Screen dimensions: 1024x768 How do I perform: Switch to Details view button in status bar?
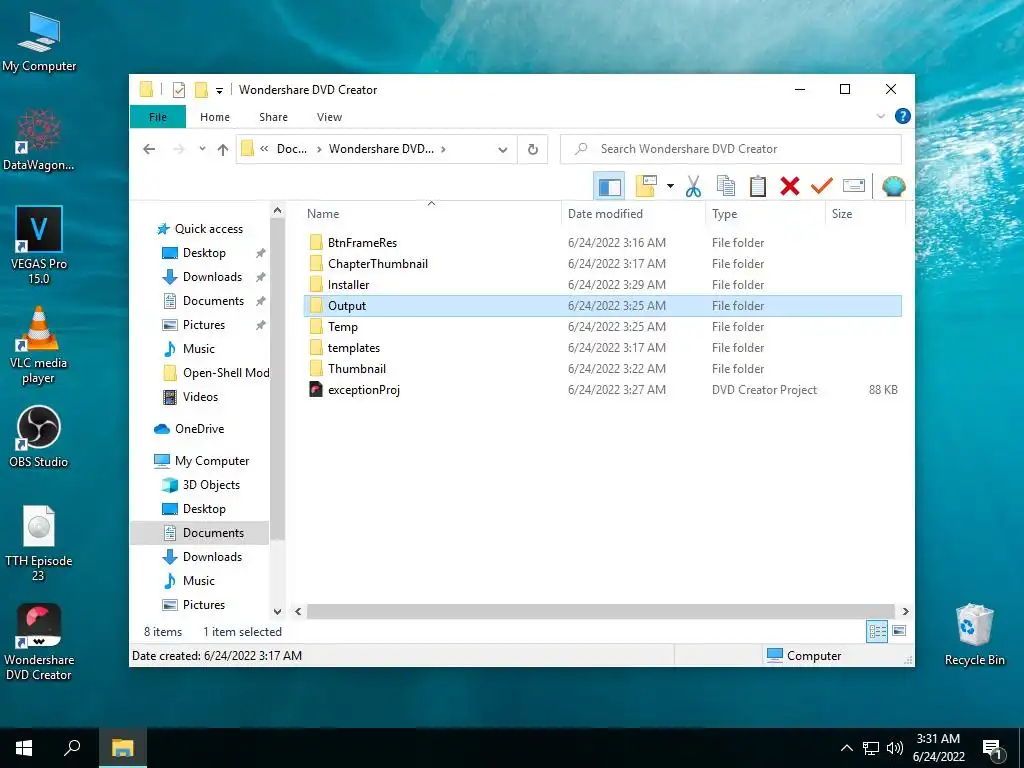[x=877, y=631]
